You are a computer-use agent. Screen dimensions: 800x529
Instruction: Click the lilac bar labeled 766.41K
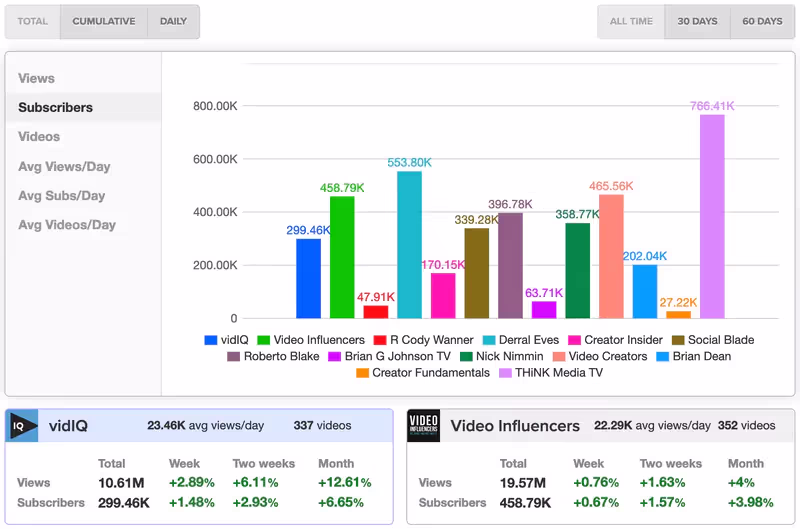(712, 217)
